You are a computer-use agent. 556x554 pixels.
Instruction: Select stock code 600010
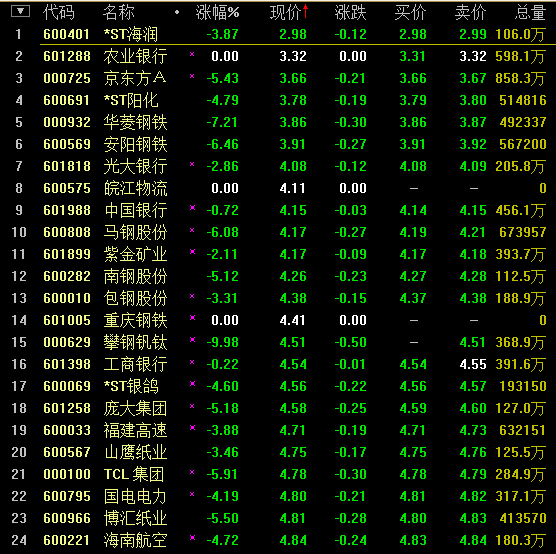67,298
